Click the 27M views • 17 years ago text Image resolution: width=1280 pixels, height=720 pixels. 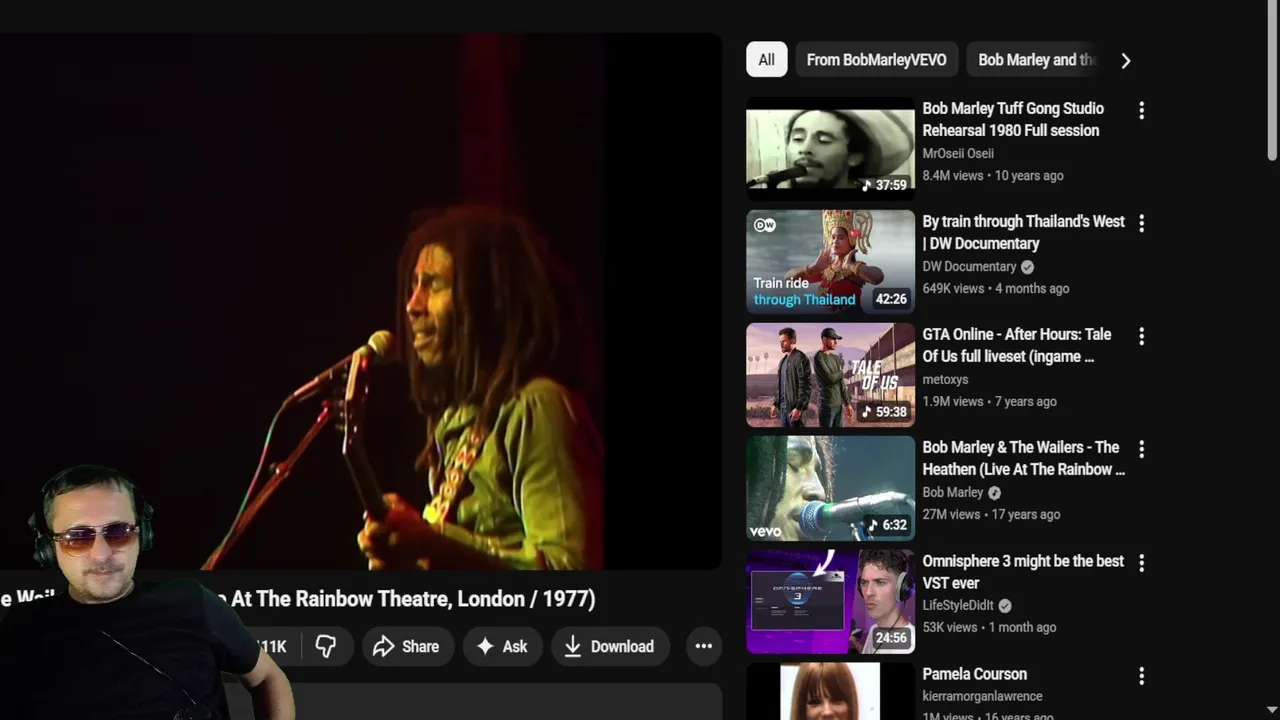(x=991, y=514)
